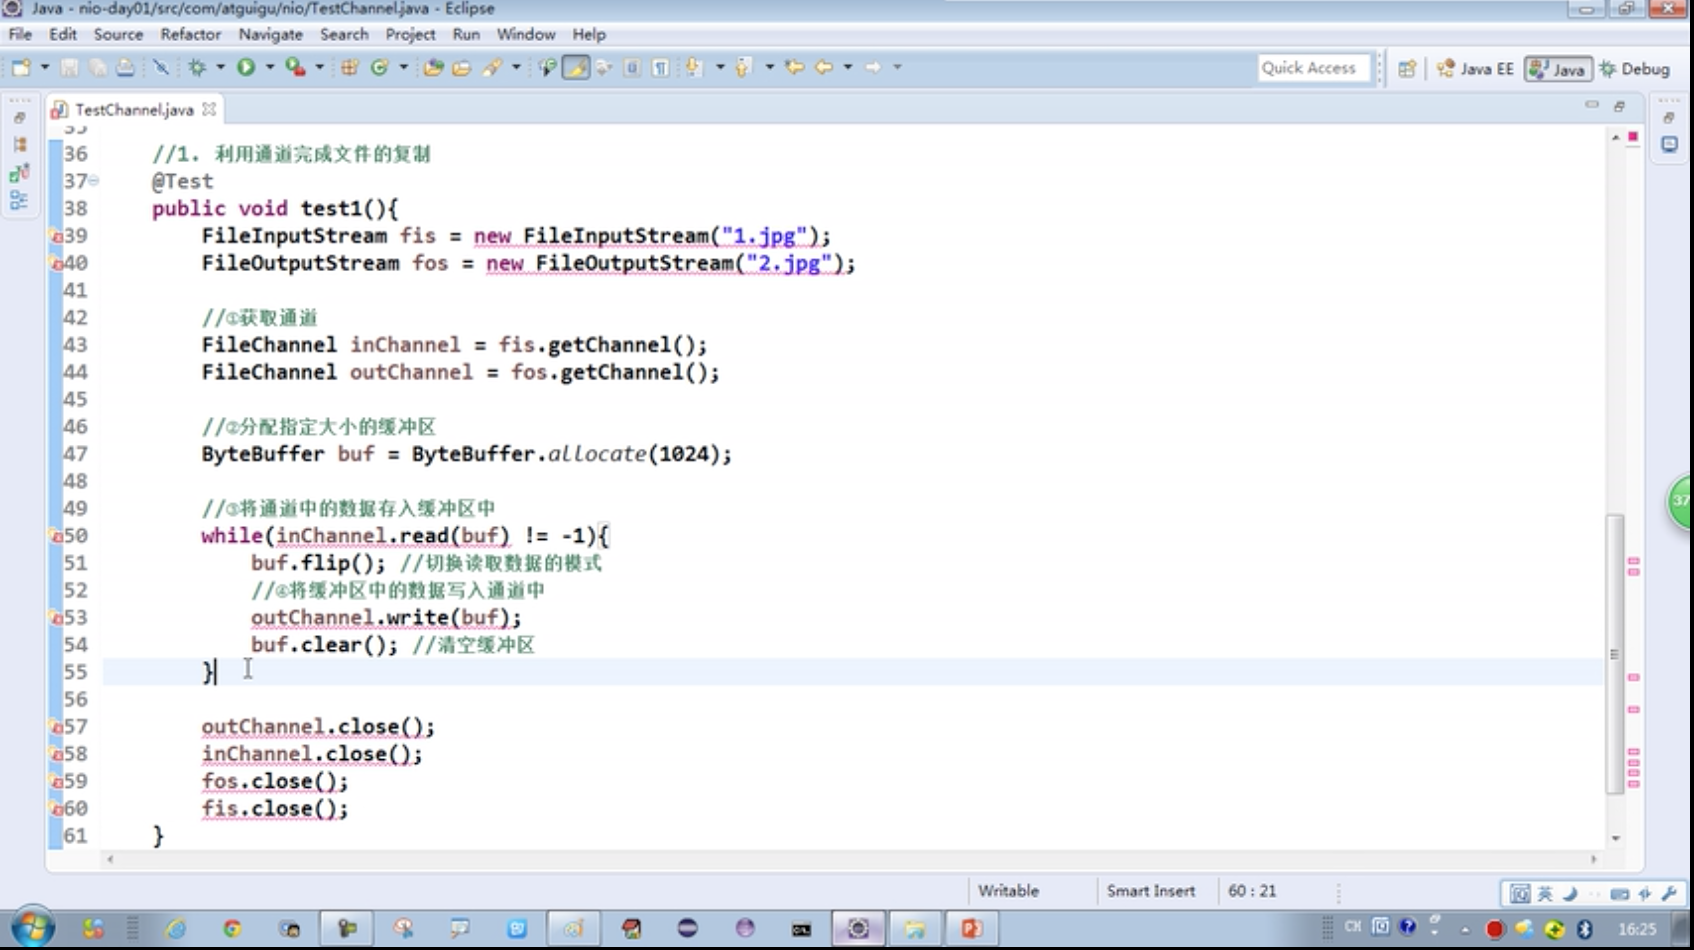Open the Run menu
1694x950 pixels.
466,34
